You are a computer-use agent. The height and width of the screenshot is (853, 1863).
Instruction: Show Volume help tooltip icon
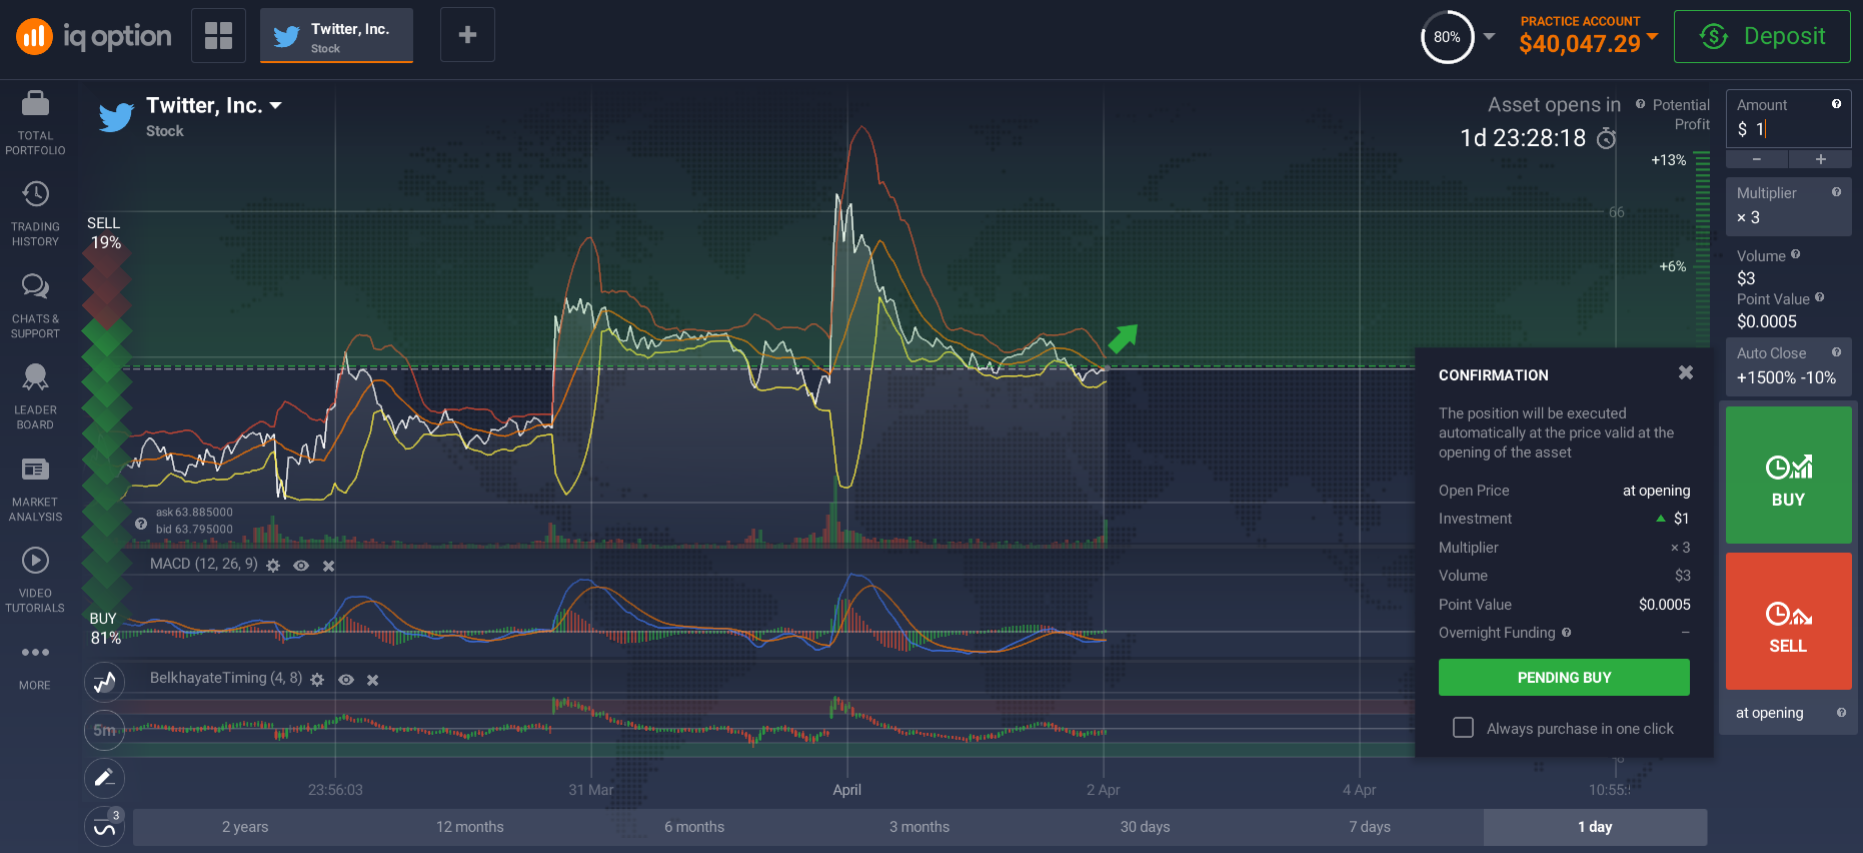point(1795,254)
